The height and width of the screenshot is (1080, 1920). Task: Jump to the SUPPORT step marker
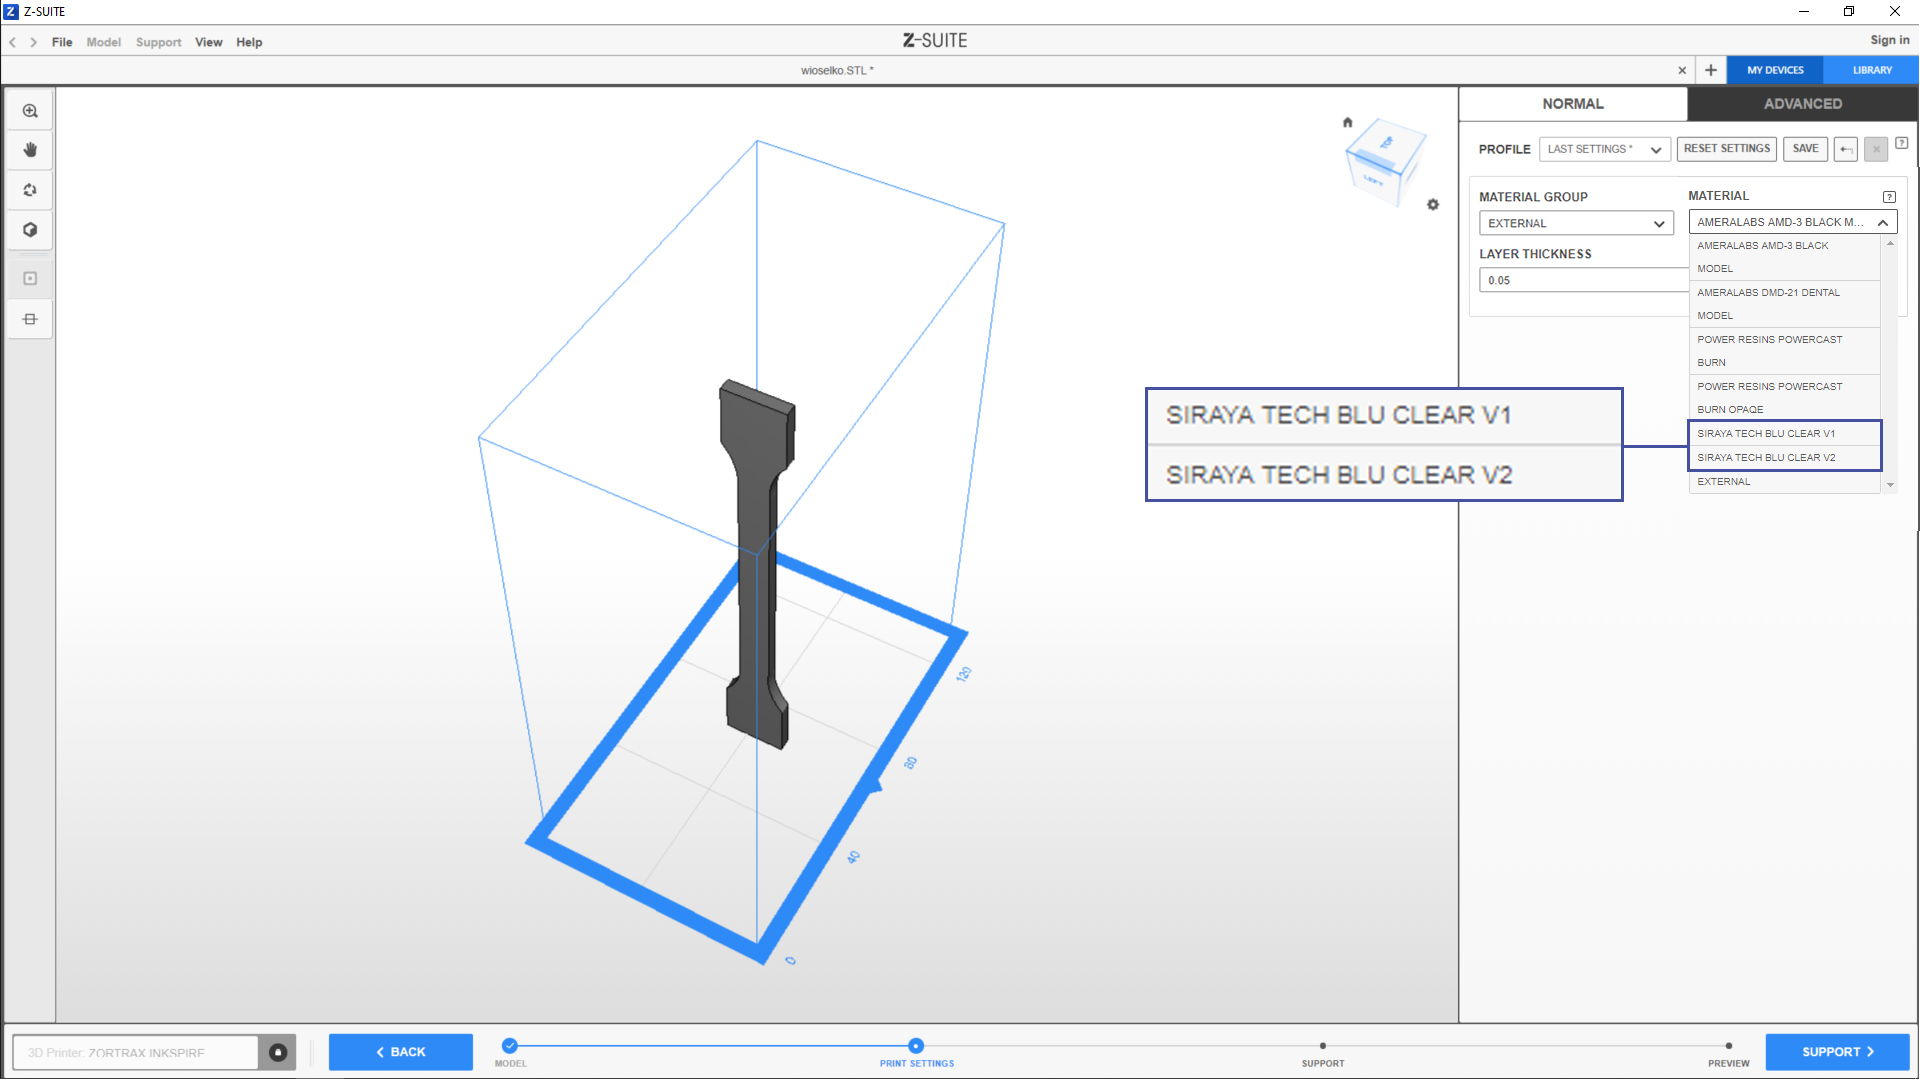coord(1323,1046)
